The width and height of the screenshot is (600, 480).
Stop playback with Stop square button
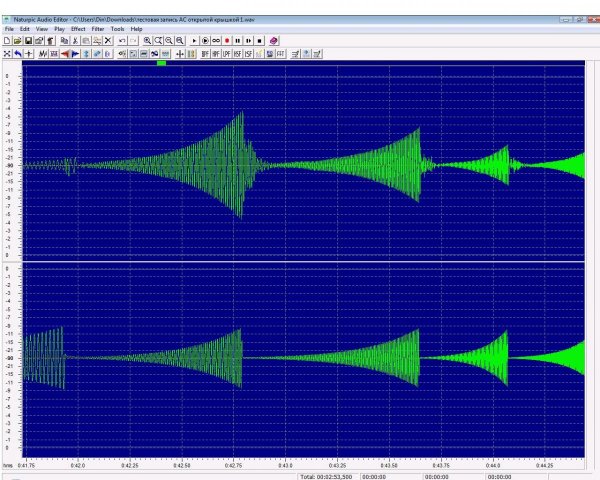coord(259,41)
